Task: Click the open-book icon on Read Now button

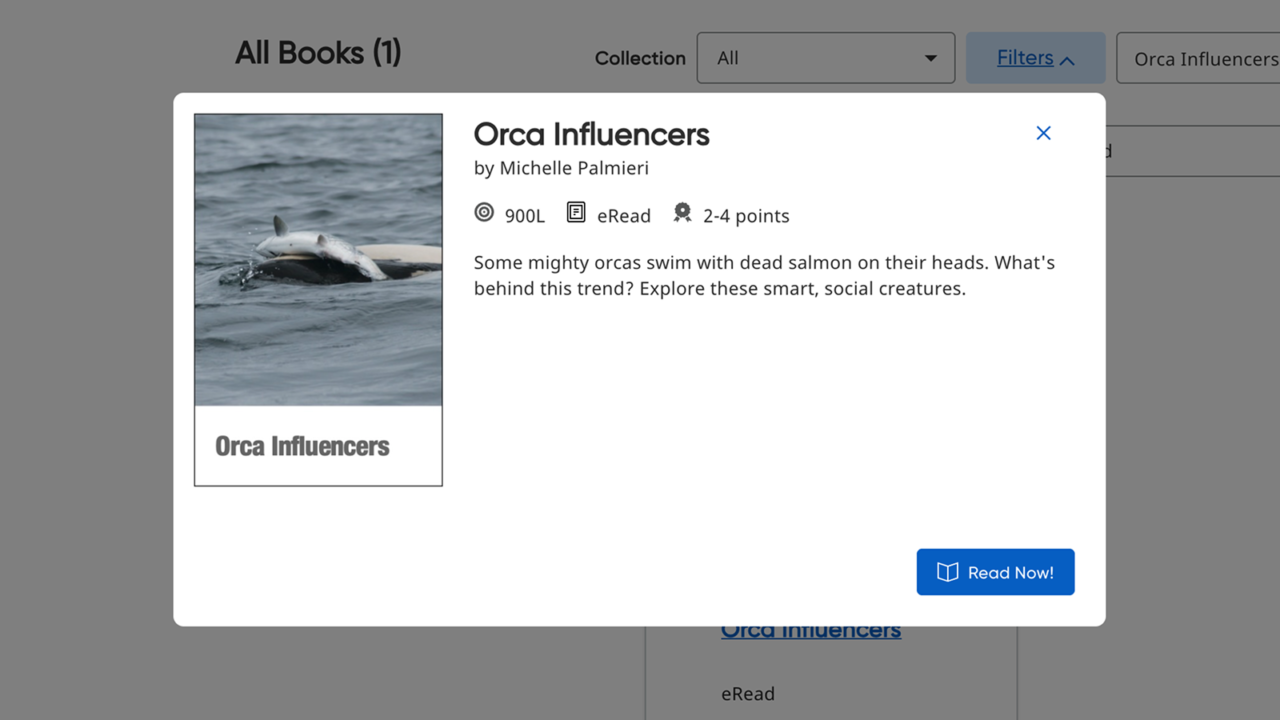Action: (x=946, y=572)
